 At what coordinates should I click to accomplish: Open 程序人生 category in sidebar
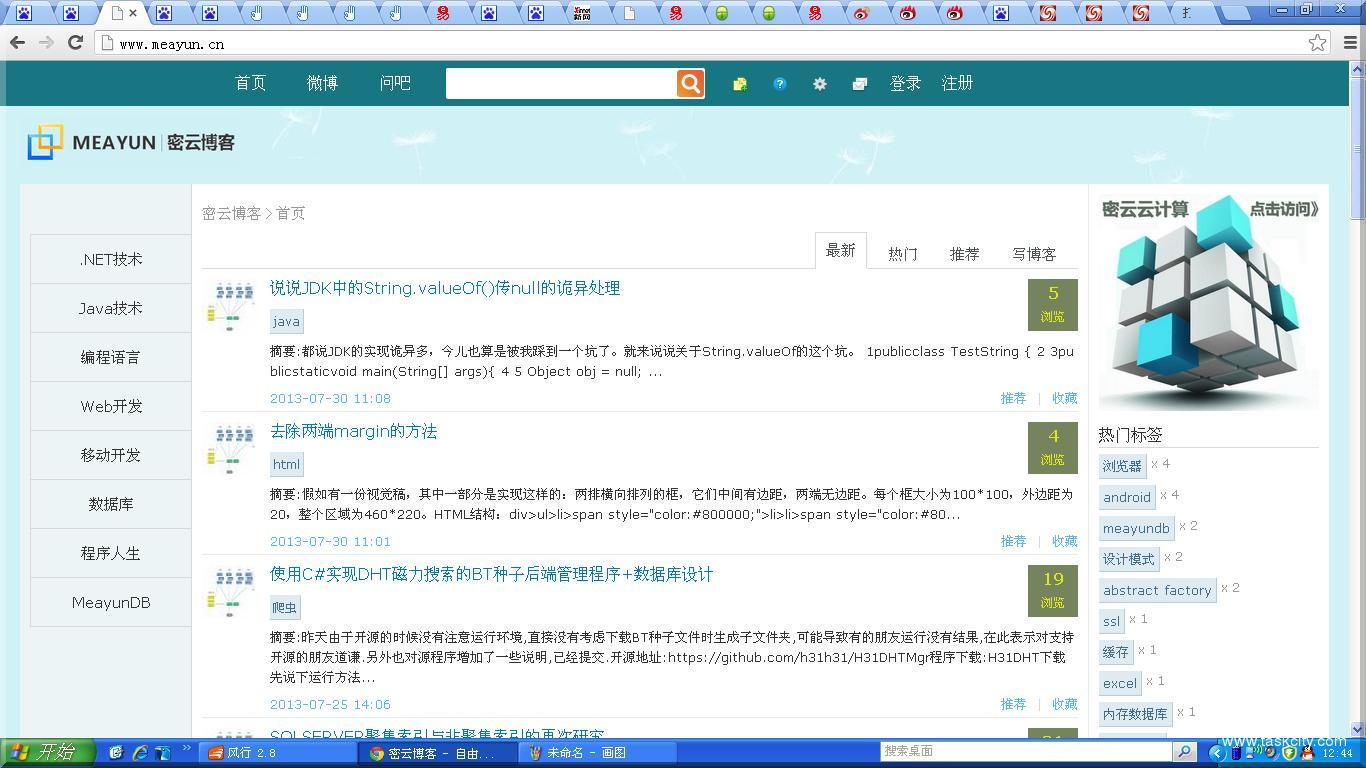click(x=111, y=553)
